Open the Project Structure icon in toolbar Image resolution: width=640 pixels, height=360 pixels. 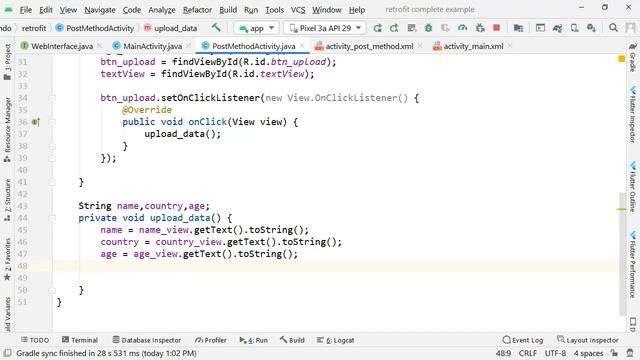point(518,28)
